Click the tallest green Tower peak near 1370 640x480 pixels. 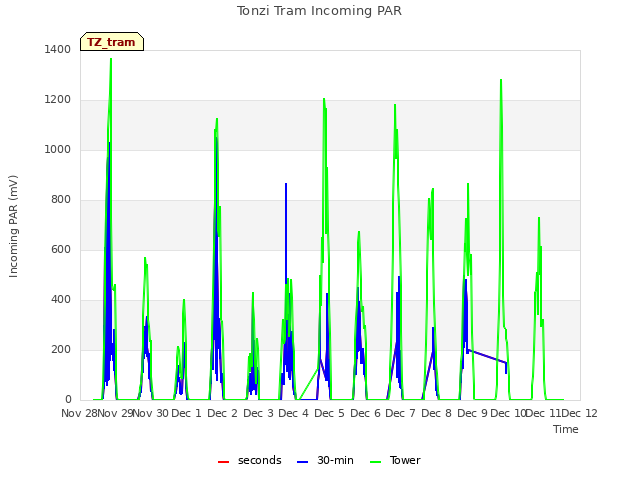click(111, 61)
